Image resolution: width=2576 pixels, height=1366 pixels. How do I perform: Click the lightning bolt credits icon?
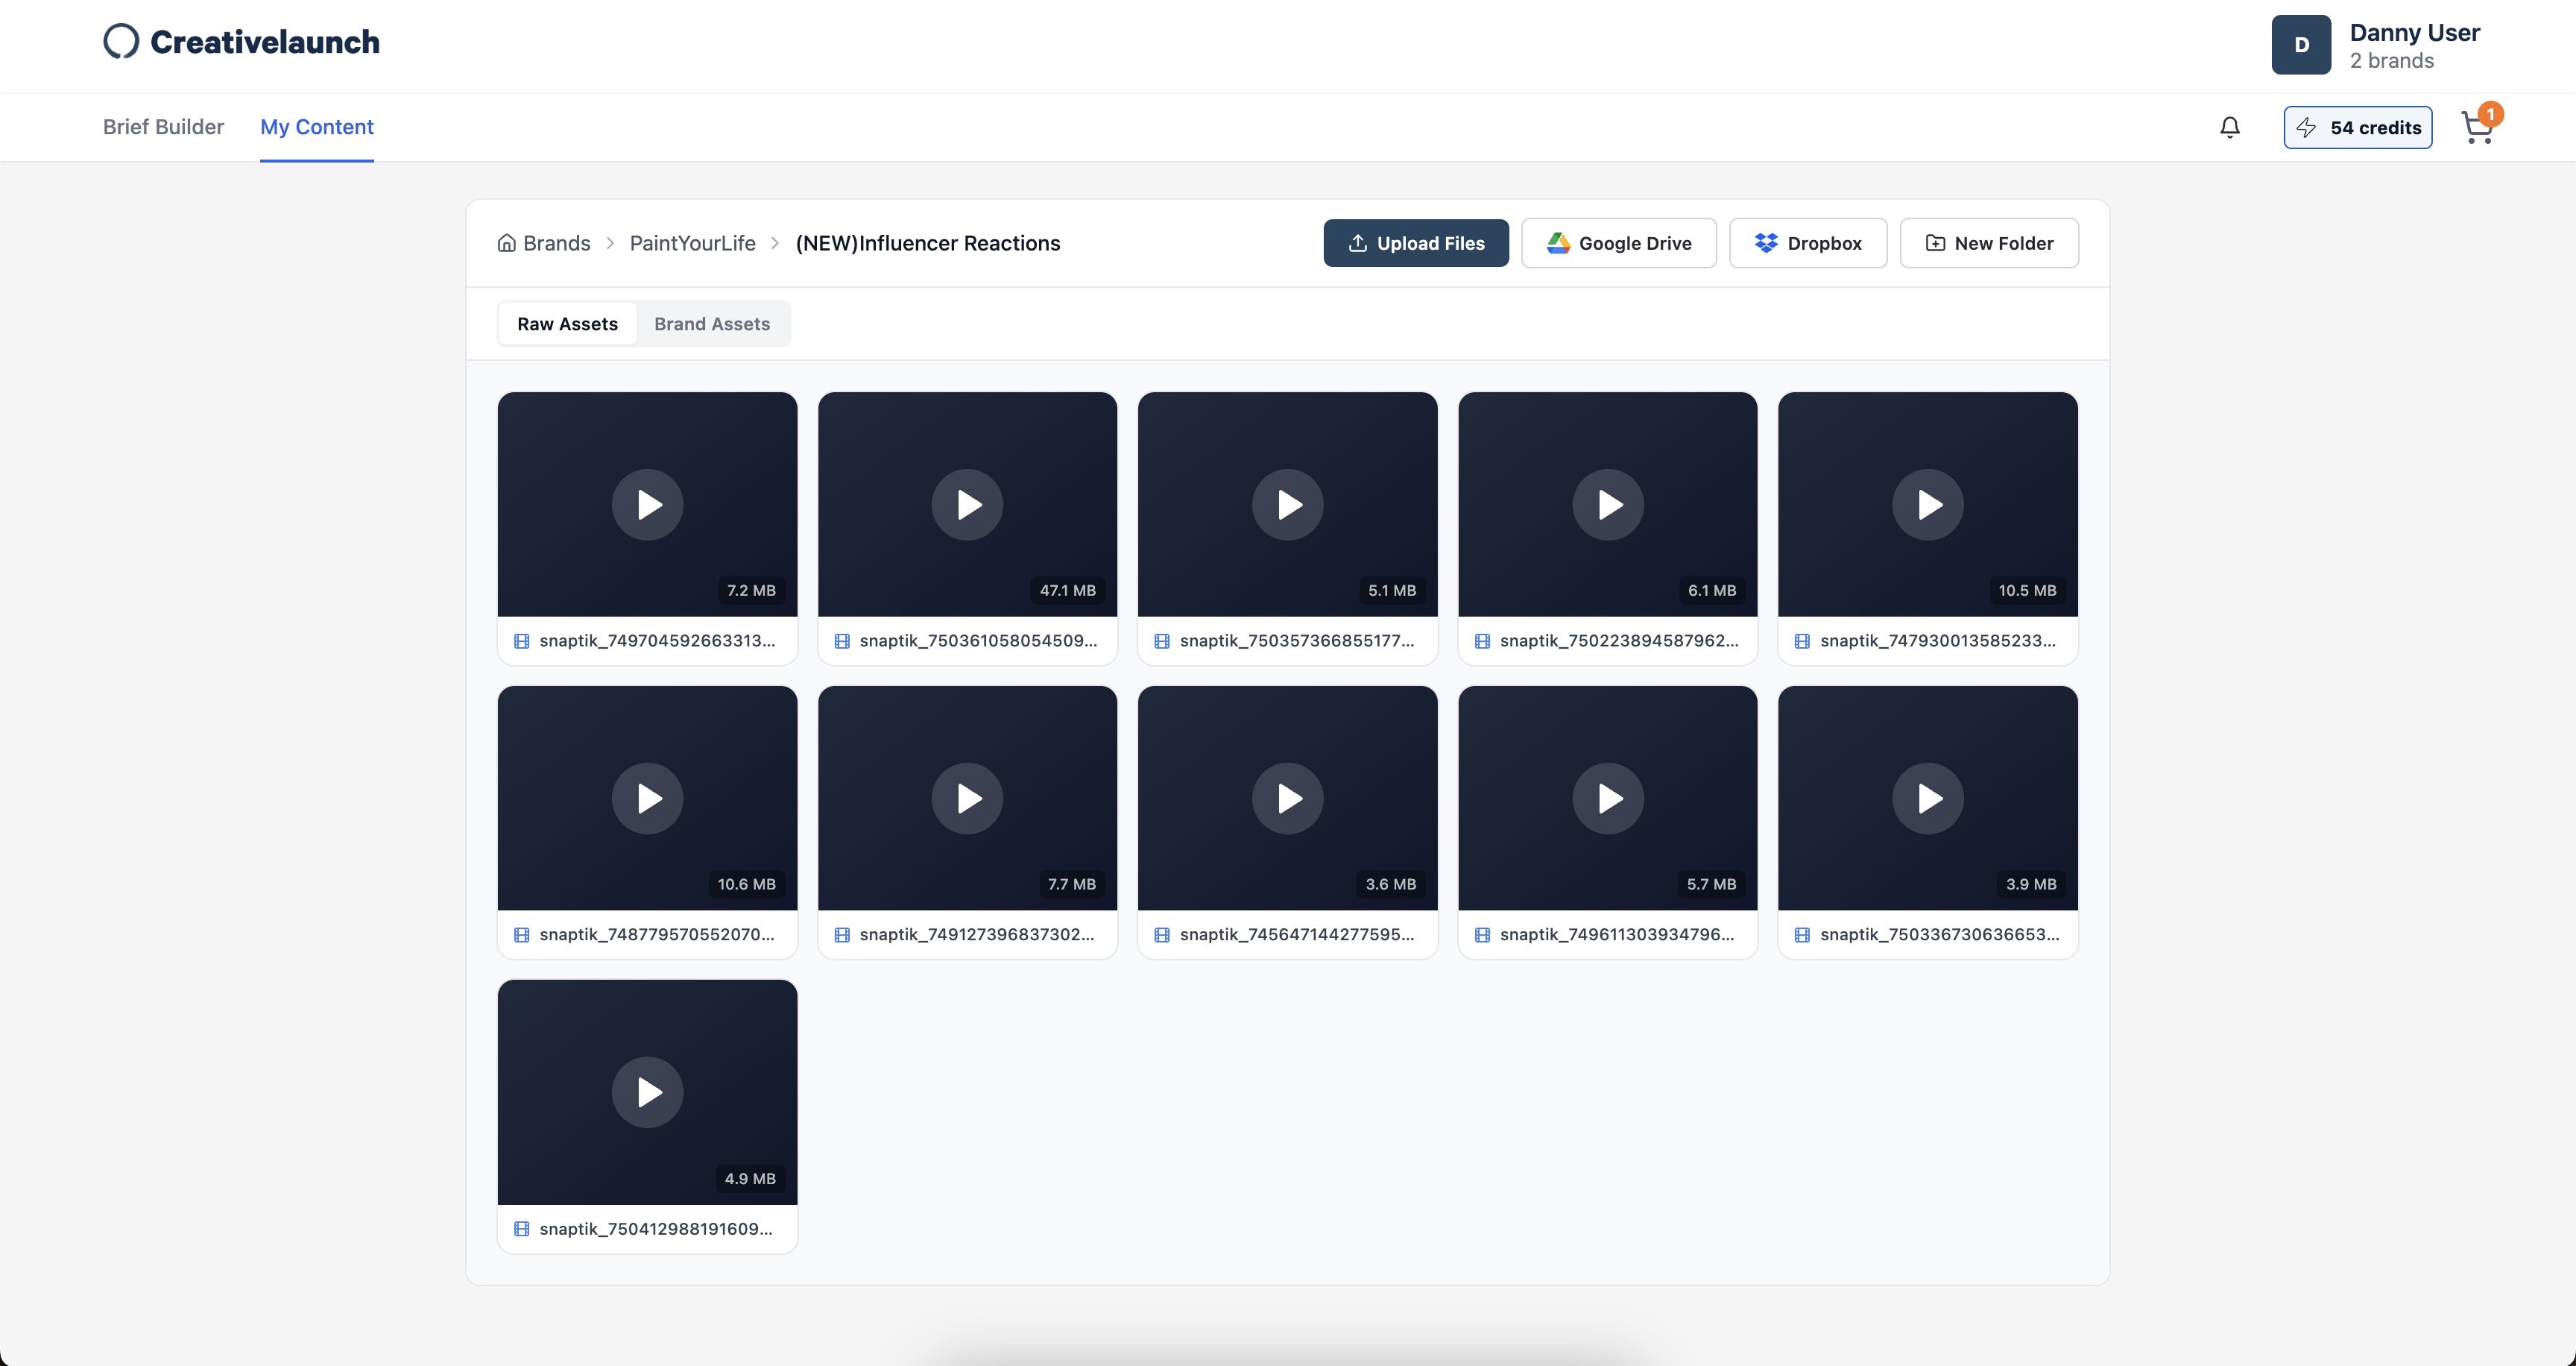click(2307, 127)
